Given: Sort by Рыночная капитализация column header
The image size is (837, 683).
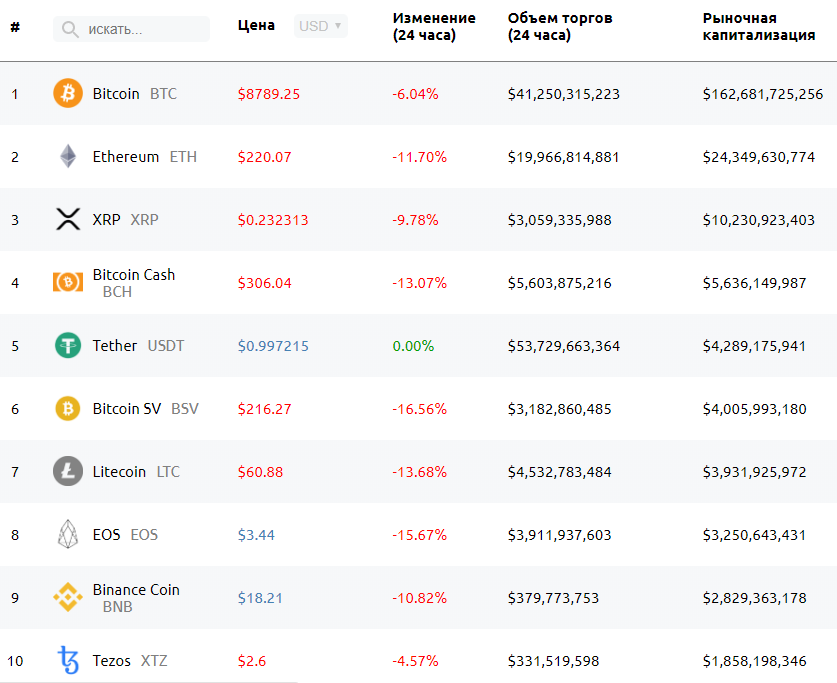Looking at the screenshot, I should [758, 26].
